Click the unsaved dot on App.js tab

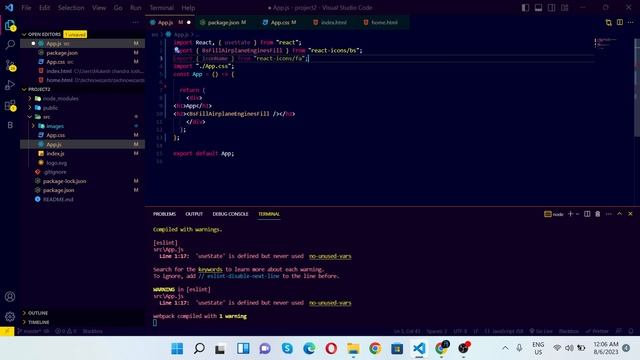[x=189, y=22]
